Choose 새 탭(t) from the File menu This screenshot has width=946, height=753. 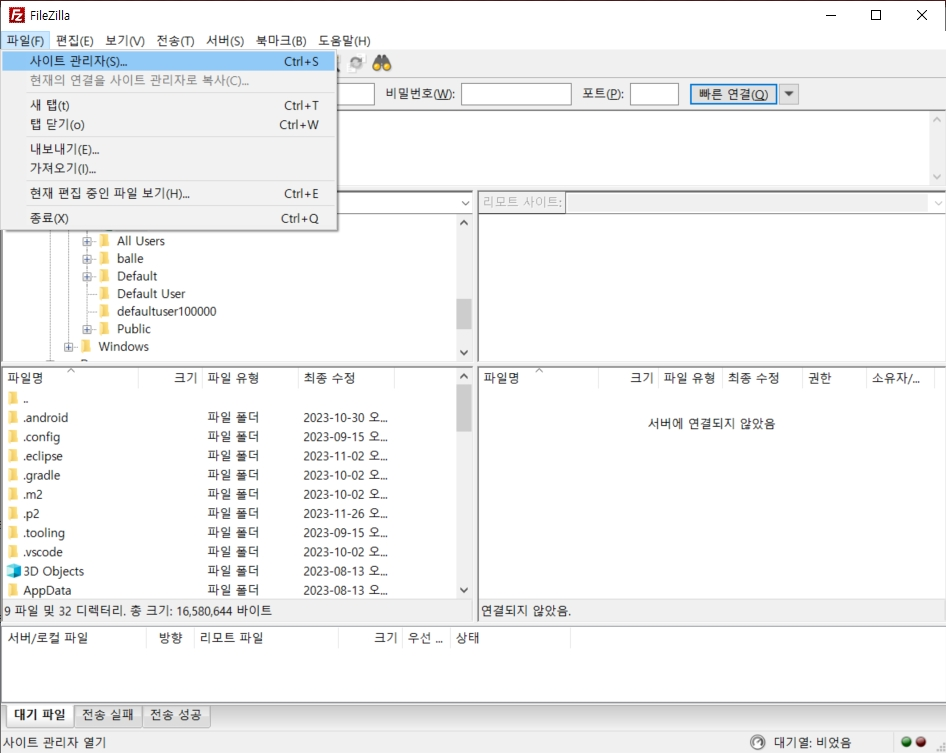(169, 106)
